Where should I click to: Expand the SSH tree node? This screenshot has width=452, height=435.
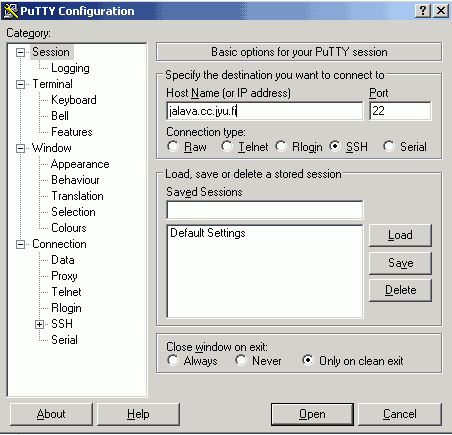tap(39, 324)
